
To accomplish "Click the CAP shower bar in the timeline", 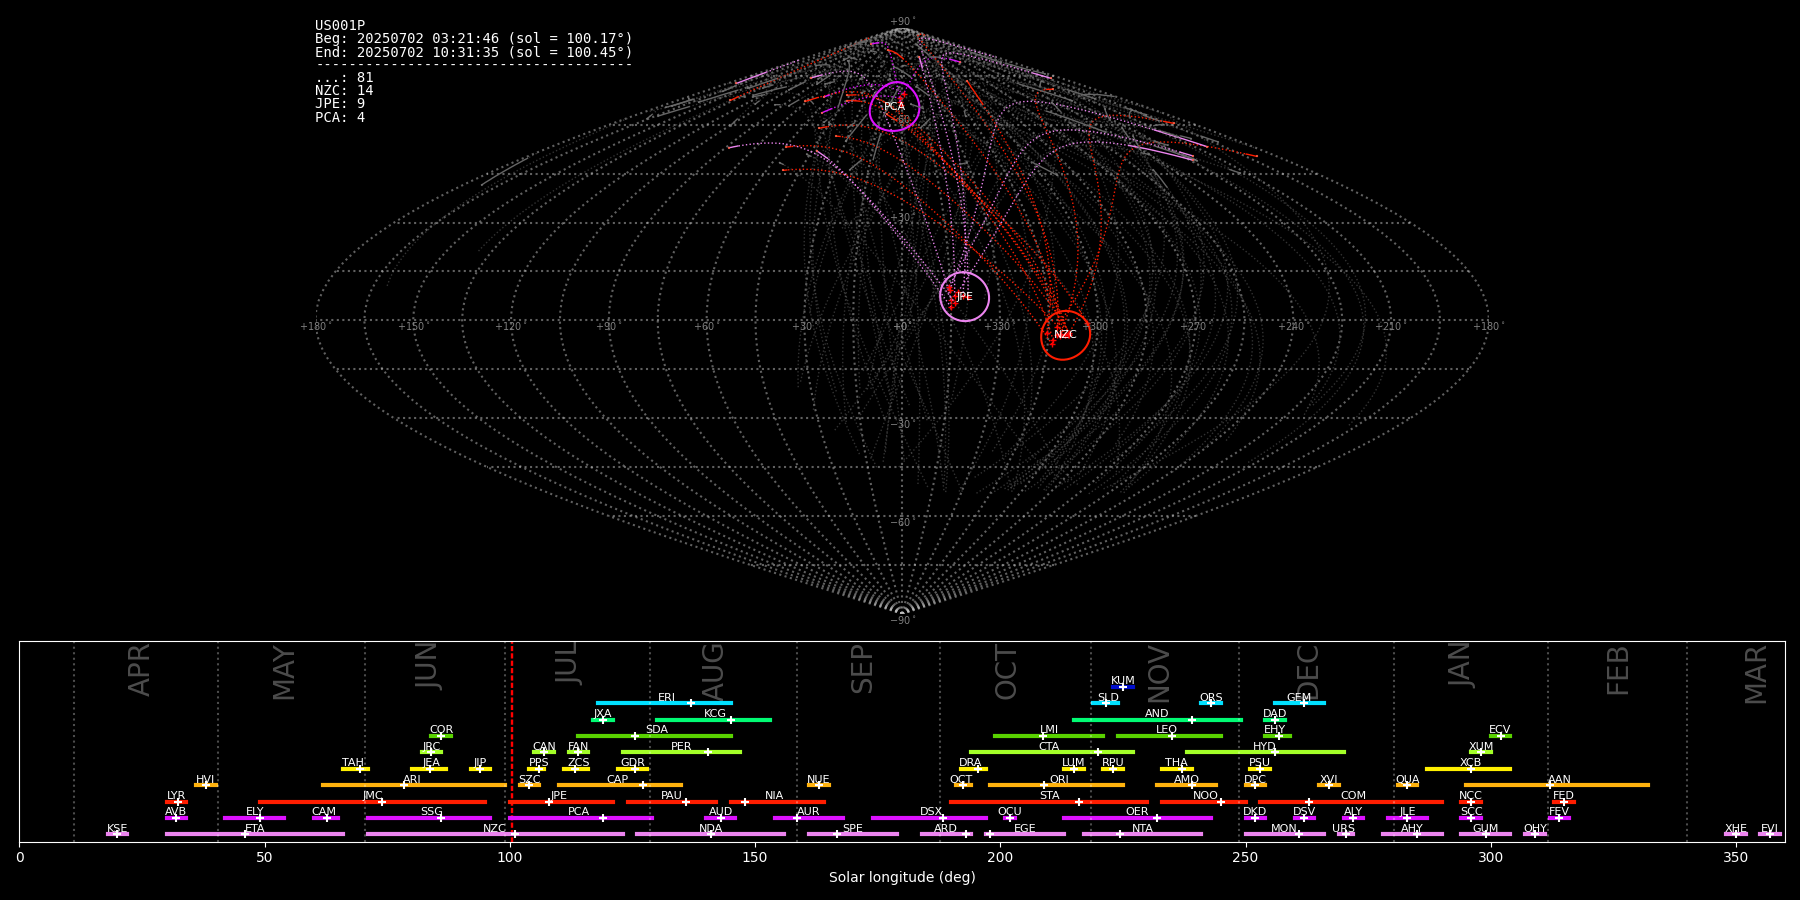I will (620, 785).
